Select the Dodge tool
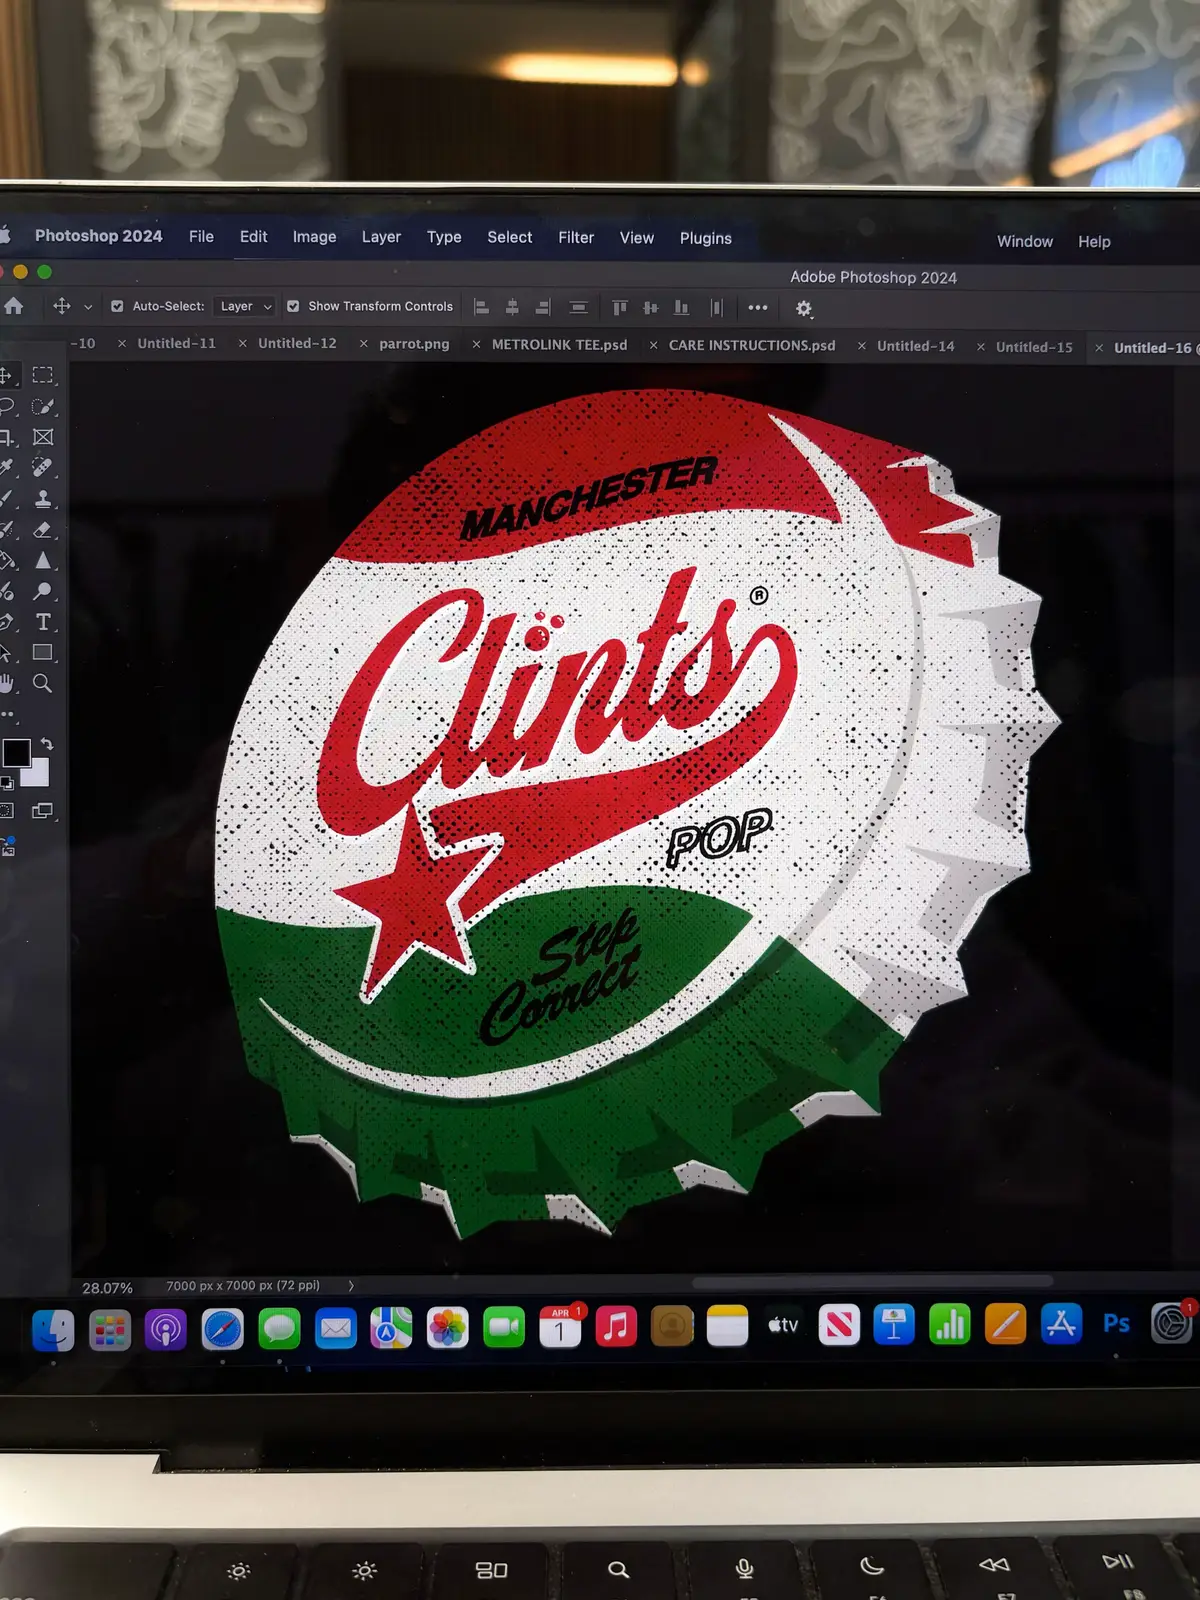Viewport: 1200px width, 1600px height. click(43, 591)
